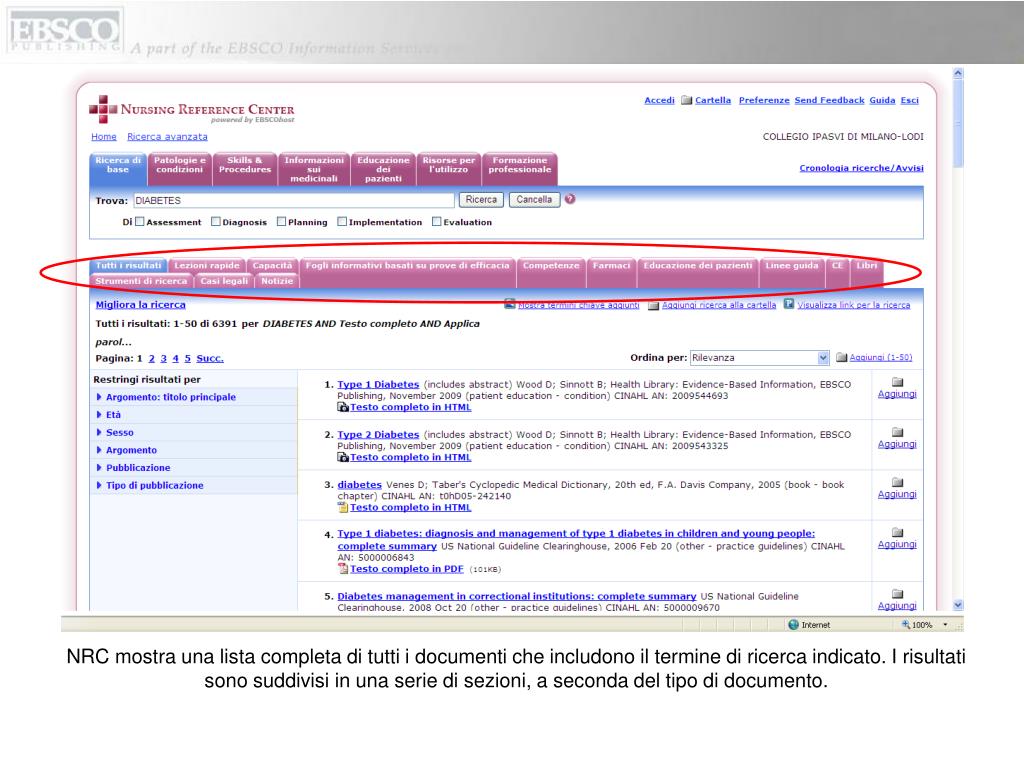Click the folder icon for result 2 Type 2 Diabetes

tap(897, 432)
